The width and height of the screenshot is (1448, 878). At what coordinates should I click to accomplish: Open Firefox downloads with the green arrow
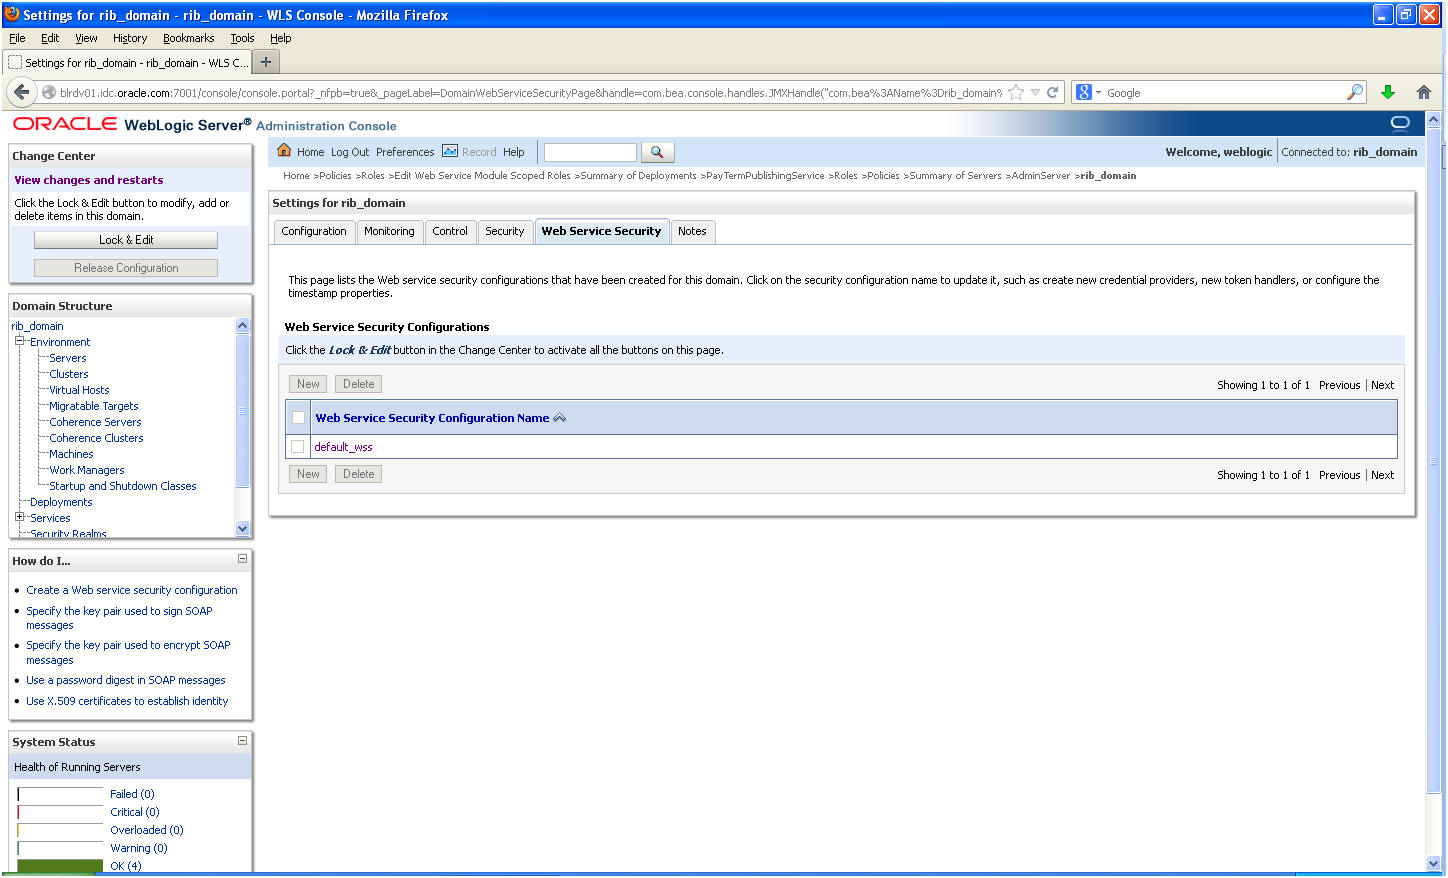(x=1388, y=92)
